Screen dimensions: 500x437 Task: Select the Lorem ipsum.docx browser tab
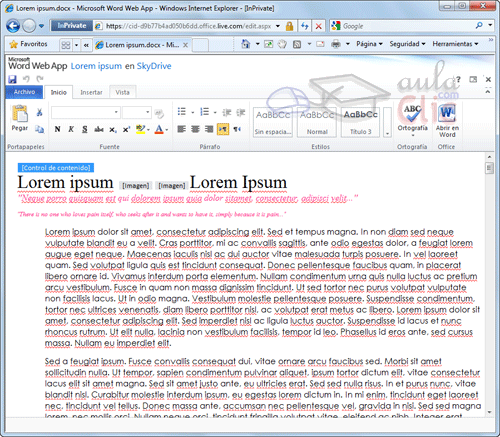141,45
